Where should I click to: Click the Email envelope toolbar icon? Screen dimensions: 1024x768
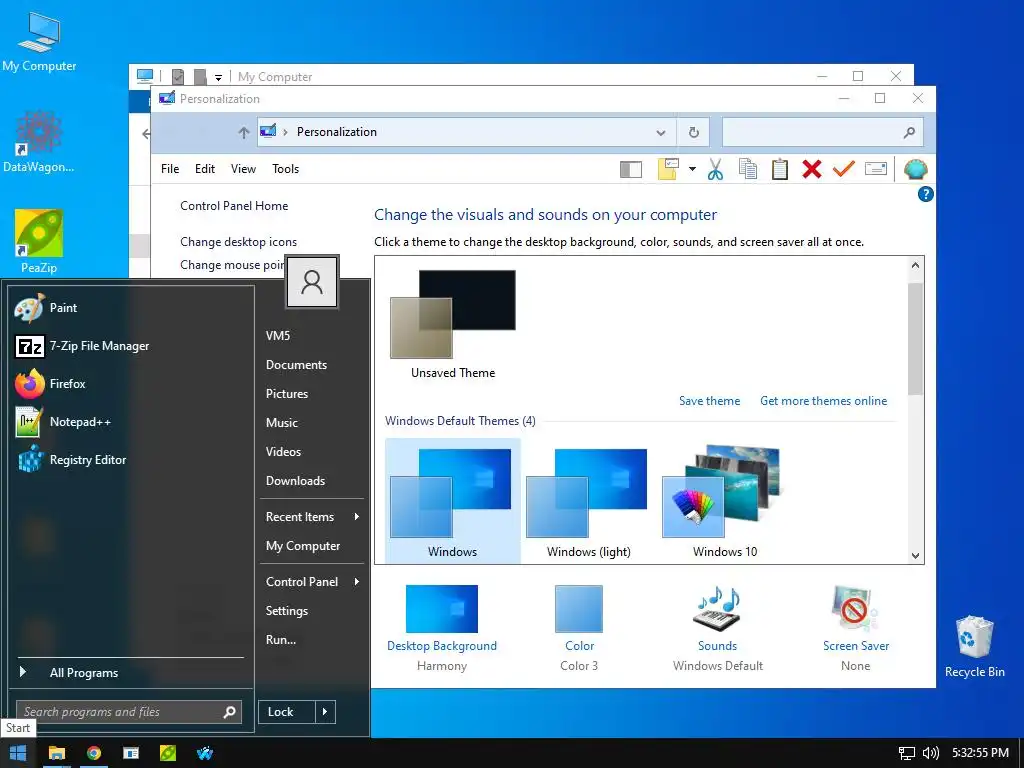point(876,169)
